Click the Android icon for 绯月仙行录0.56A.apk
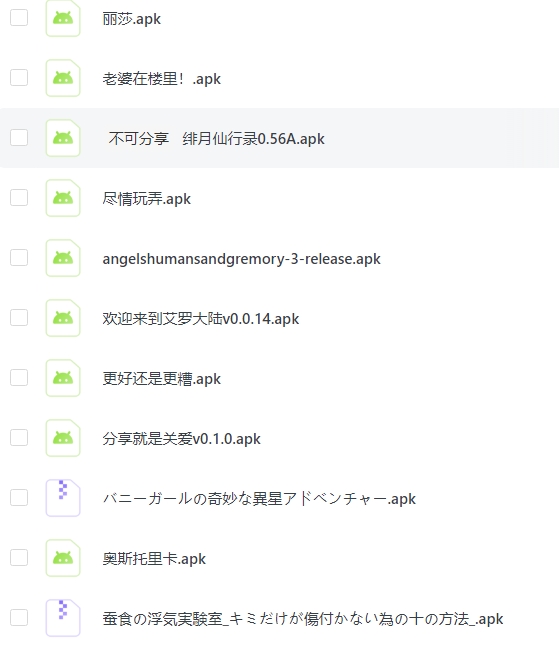Viewport: 559px width, 649px height. click(63, 138)
